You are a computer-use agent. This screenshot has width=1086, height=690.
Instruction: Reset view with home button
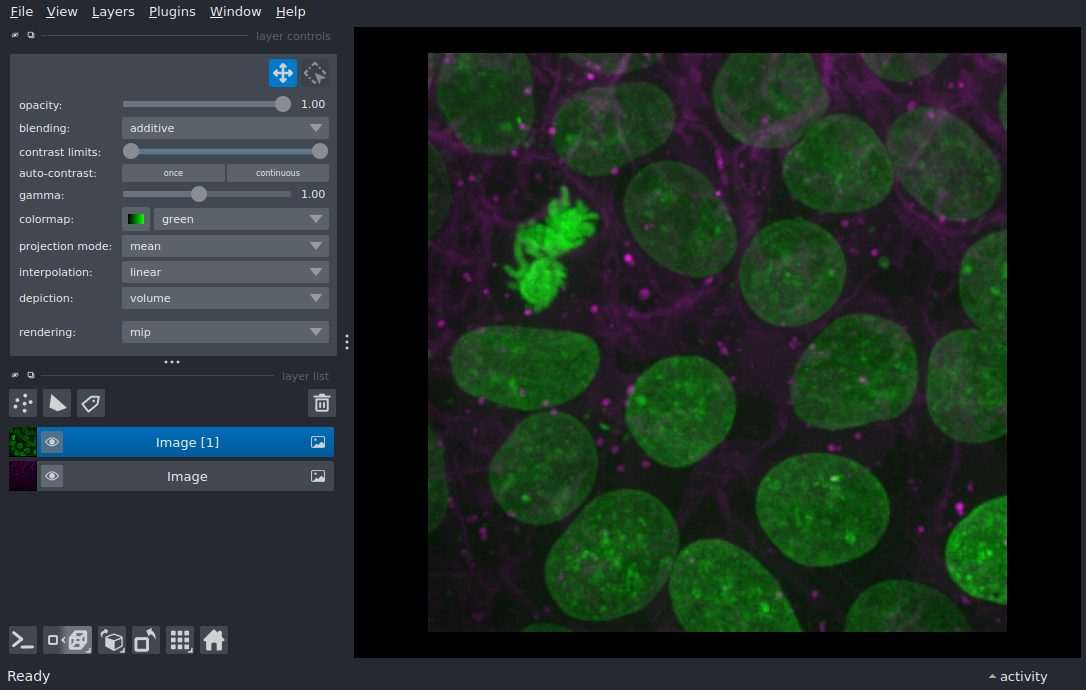click(x=214, y=640)
